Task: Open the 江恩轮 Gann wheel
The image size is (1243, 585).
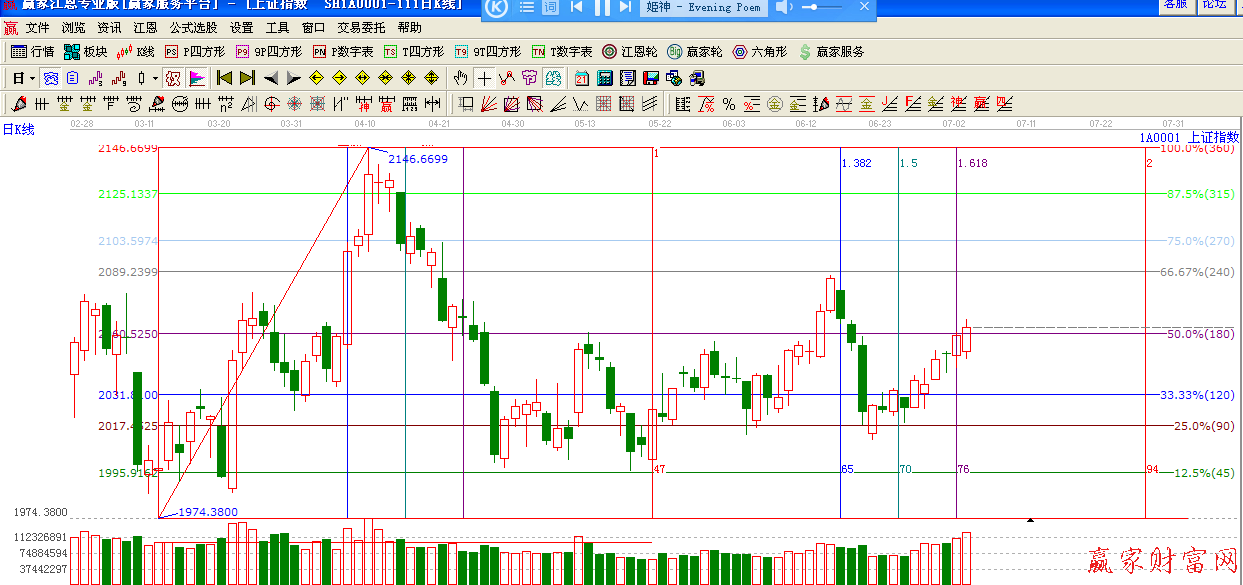Action: click(x=629, y=51)
